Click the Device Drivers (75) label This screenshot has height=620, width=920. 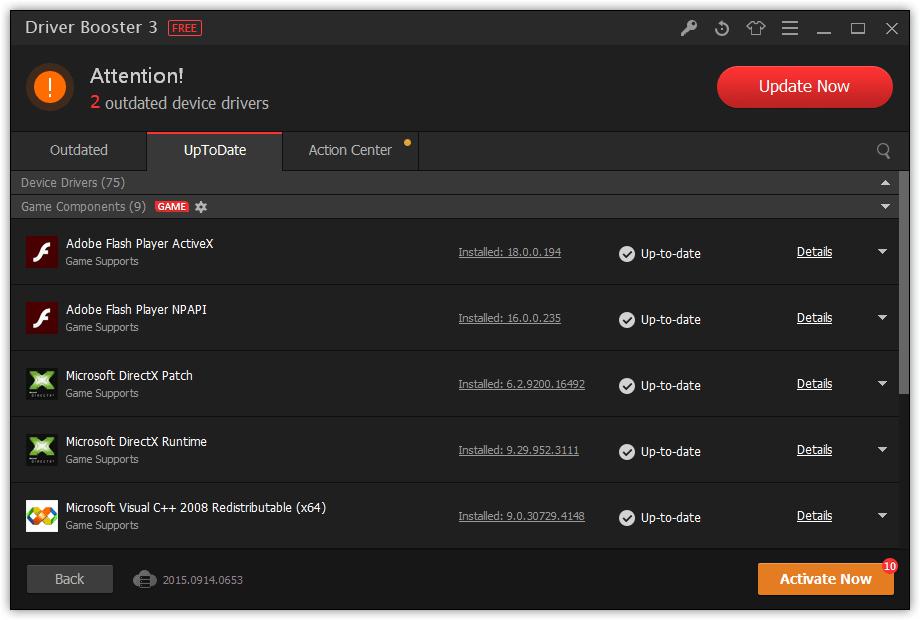(x=73, y=183)
